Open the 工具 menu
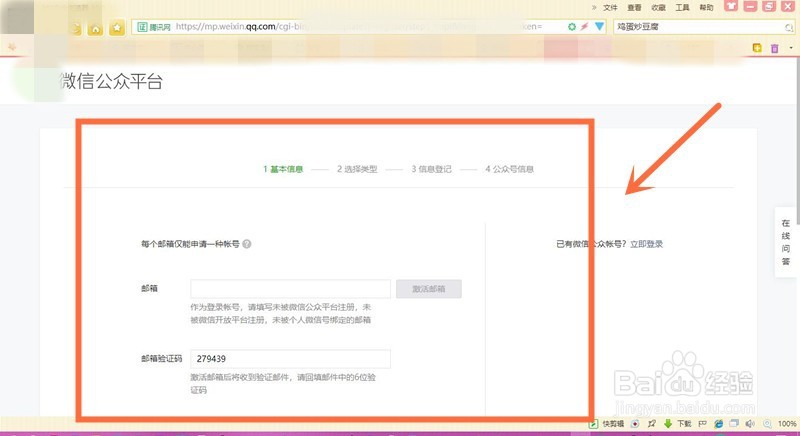This screenshot has width=800, height=436. [682, 8]
